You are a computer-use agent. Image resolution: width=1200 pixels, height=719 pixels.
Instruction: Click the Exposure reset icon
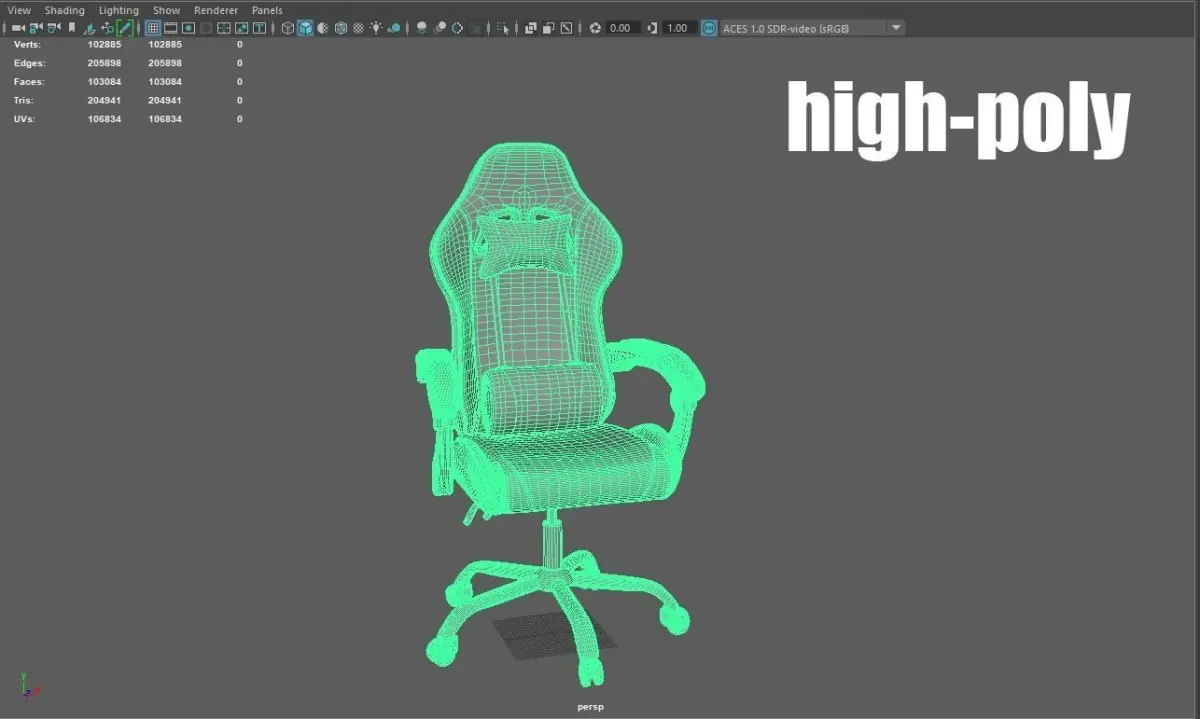(594, 28)
